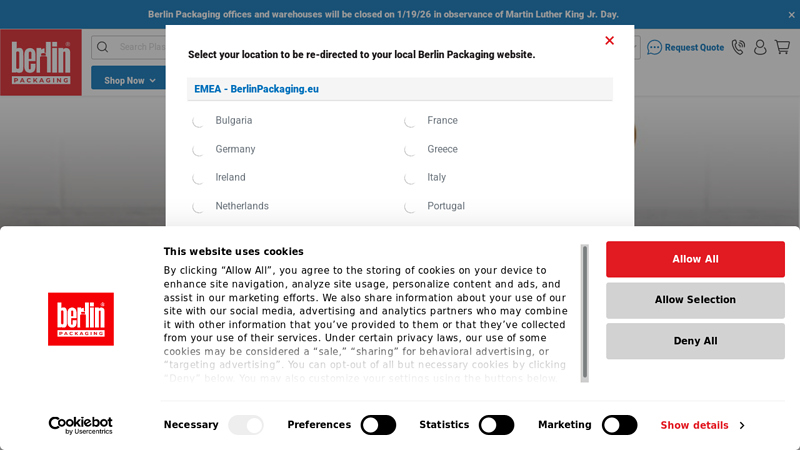
Task: Select the Germany radio option
Action: click(x=198, y=150)
